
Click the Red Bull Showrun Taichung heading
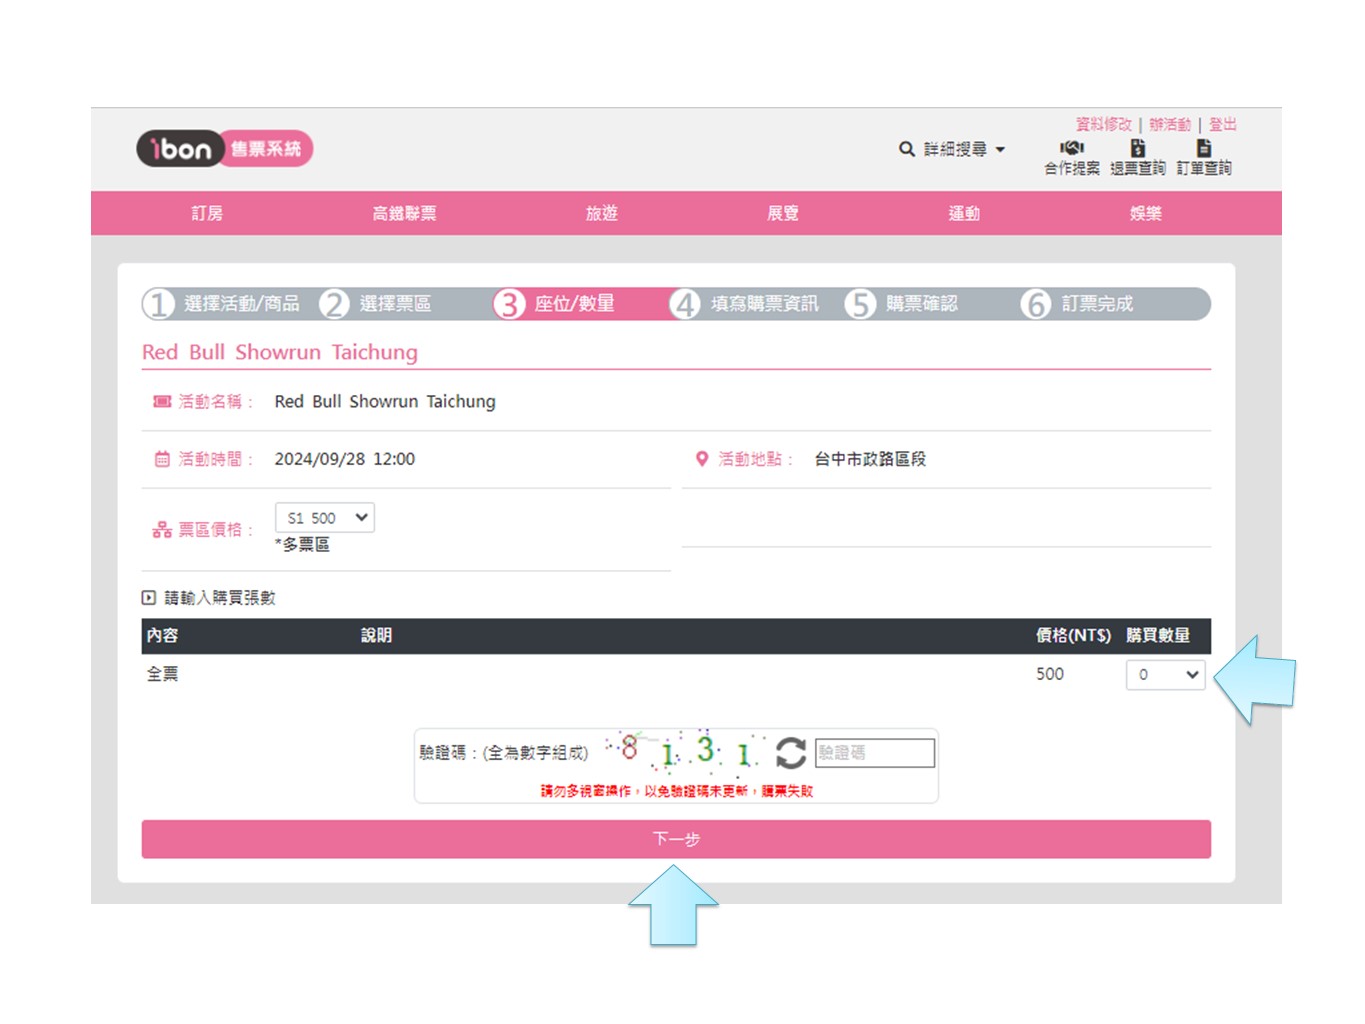pos(280,352)
